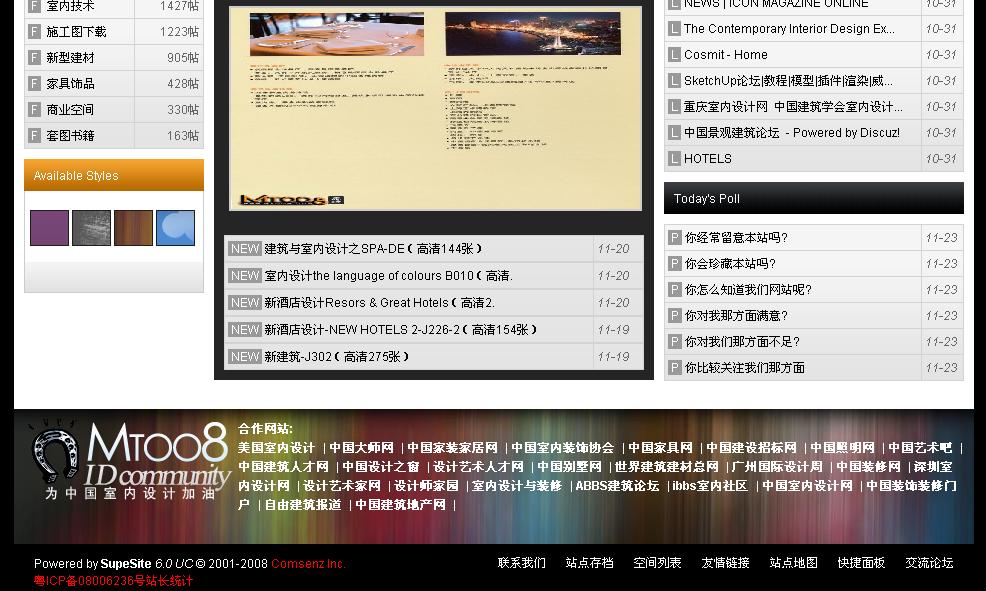Click Available Styles panel header
Image resolution: width=986 pixels, height=591 pixels.
(x=114, y=175)
